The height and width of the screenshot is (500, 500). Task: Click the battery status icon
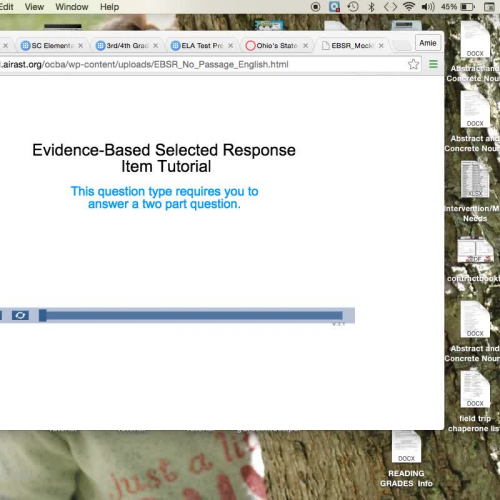pos(467,7)
